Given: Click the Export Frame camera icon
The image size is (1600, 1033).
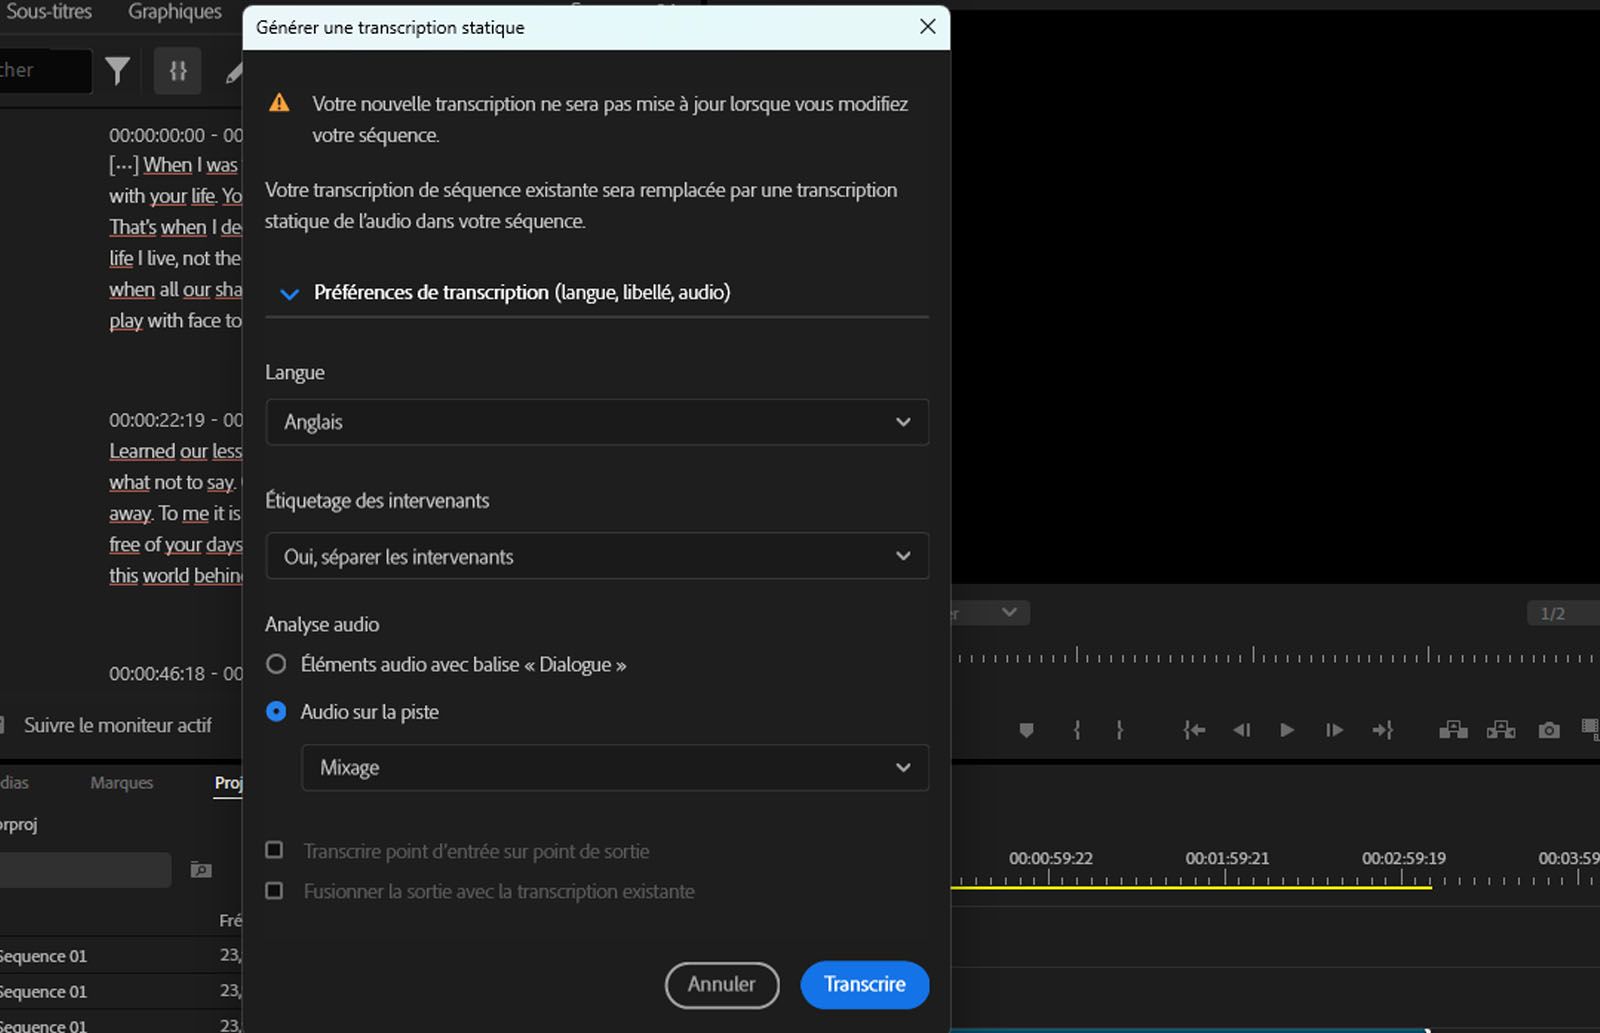Looking at the screenshot, I should [1549, 730].
